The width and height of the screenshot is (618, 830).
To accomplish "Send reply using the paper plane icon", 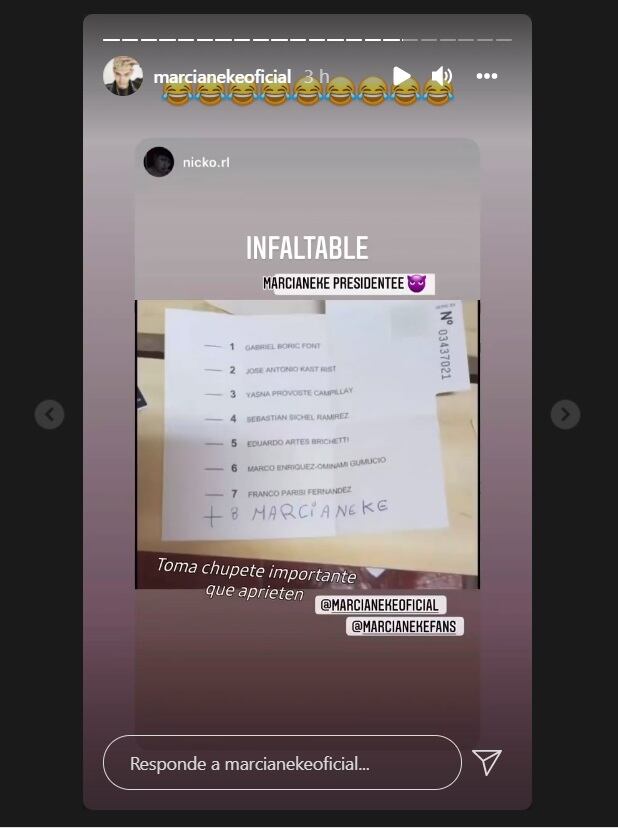I will 487,762.
